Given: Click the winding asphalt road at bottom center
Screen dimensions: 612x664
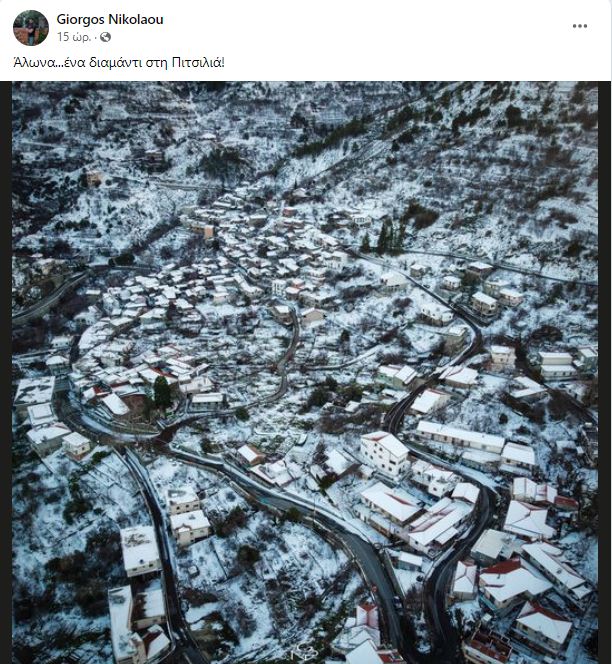Looking at the screenshot, I should 373,563.
